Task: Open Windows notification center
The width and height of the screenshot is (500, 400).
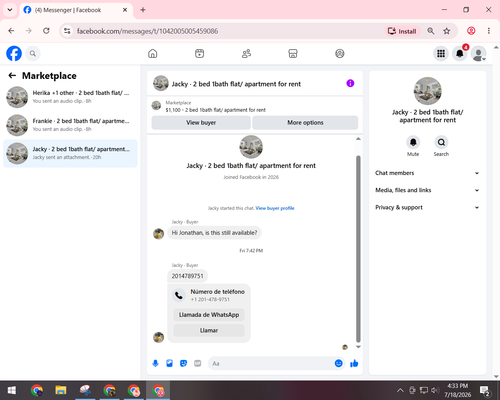Action: point(485,390)
